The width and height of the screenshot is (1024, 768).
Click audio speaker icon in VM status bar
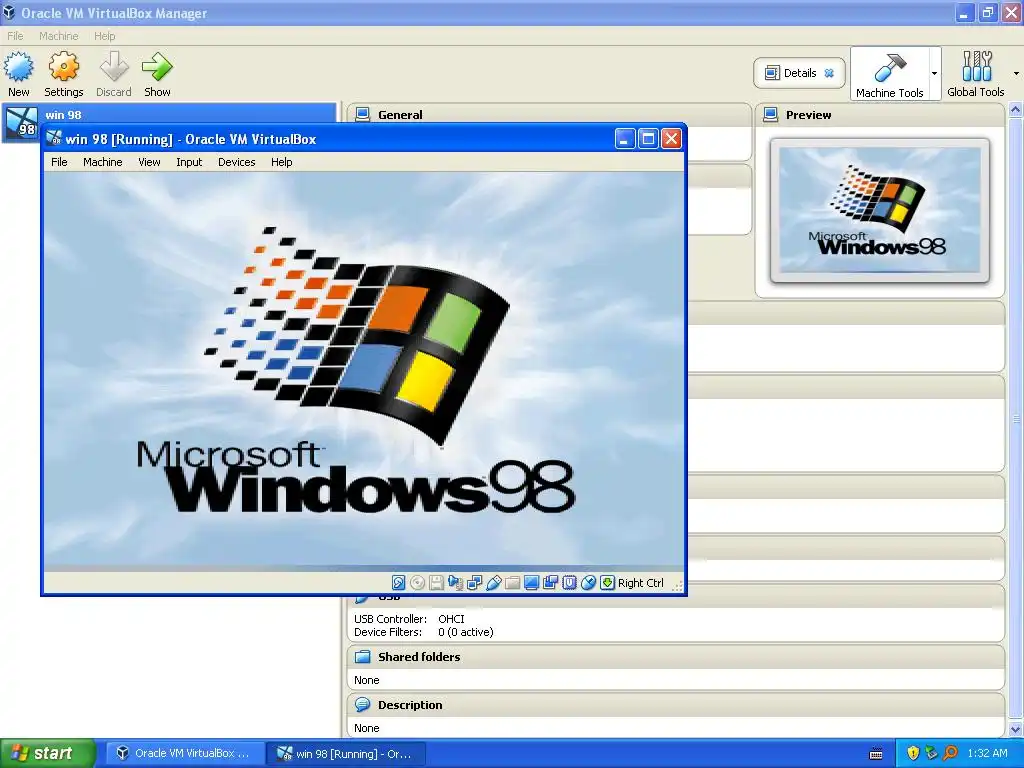click(455, 583)
